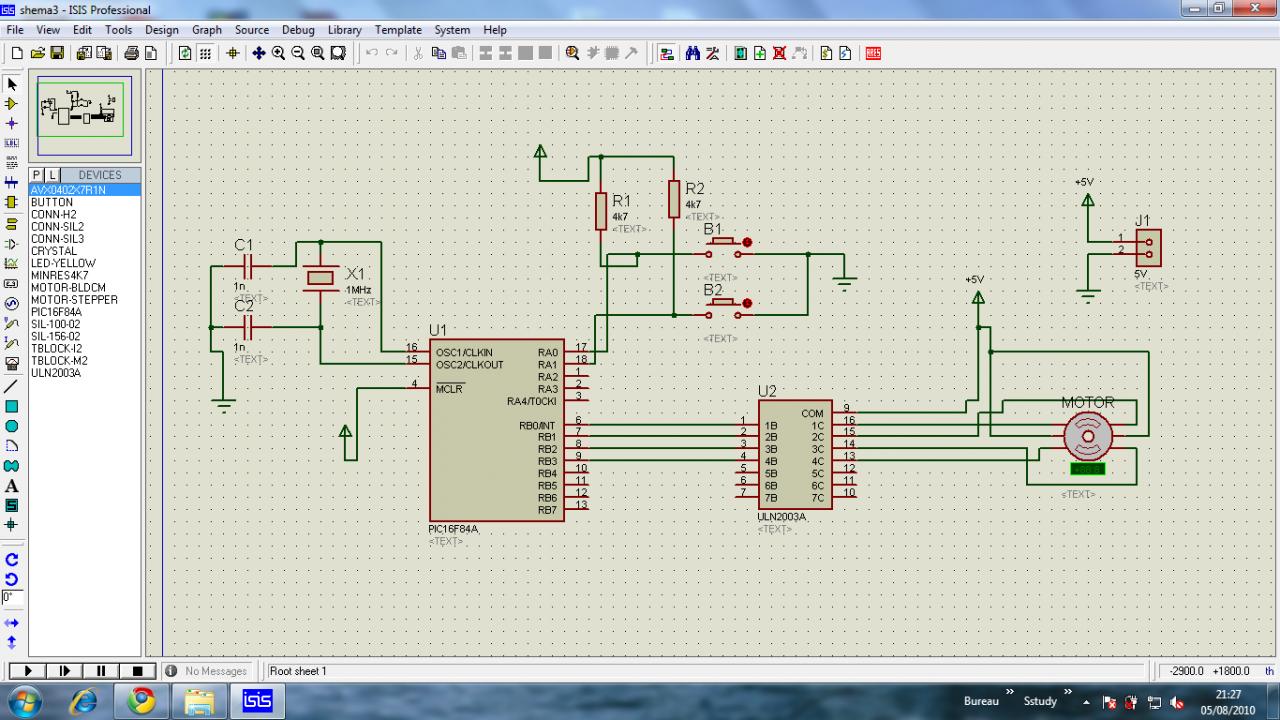Screen dimensions: 1280x720
Task: Click the Zoom In magnifier icon
Action: click(x=278, y=53)
